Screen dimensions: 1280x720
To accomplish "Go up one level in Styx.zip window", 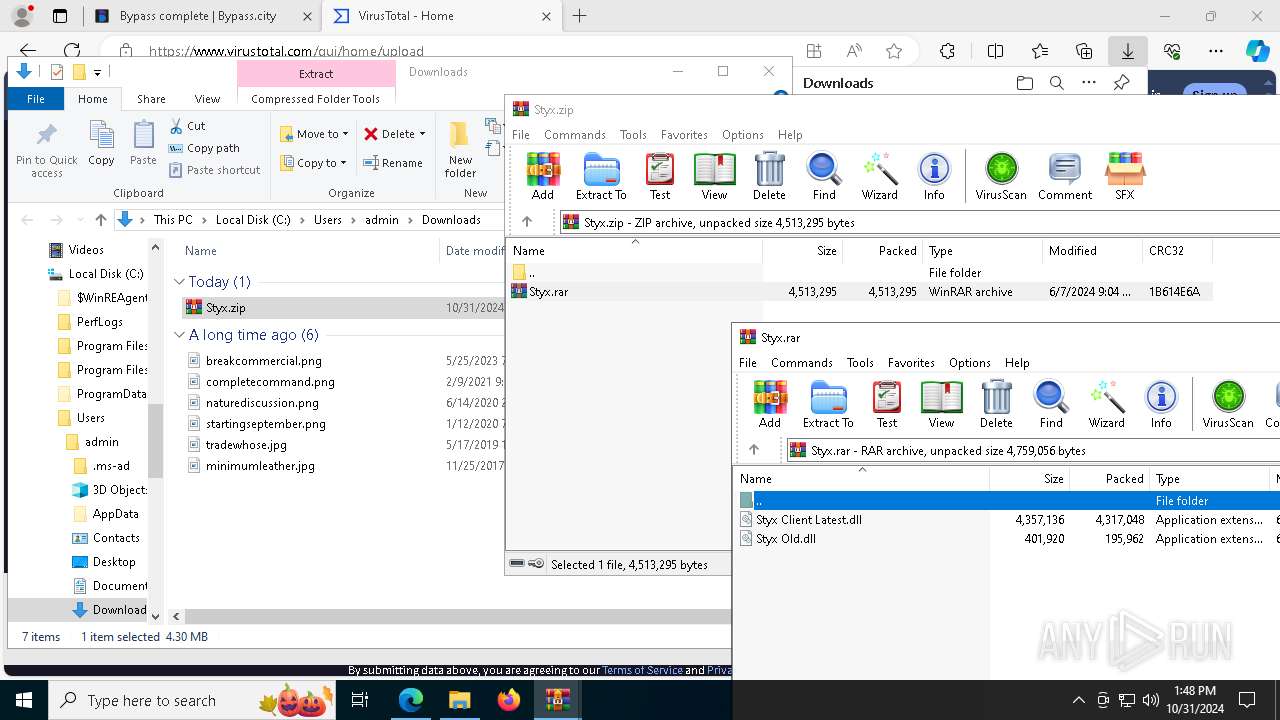I will click(x=527, y=222).
